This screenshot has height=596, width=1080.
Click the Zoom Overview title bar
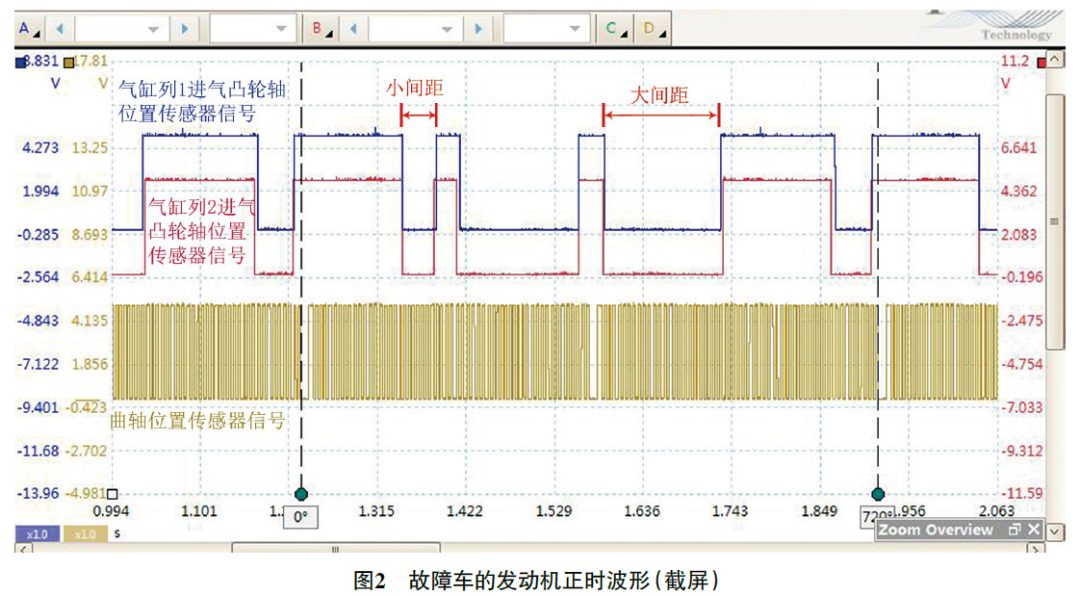pos(959,530)
